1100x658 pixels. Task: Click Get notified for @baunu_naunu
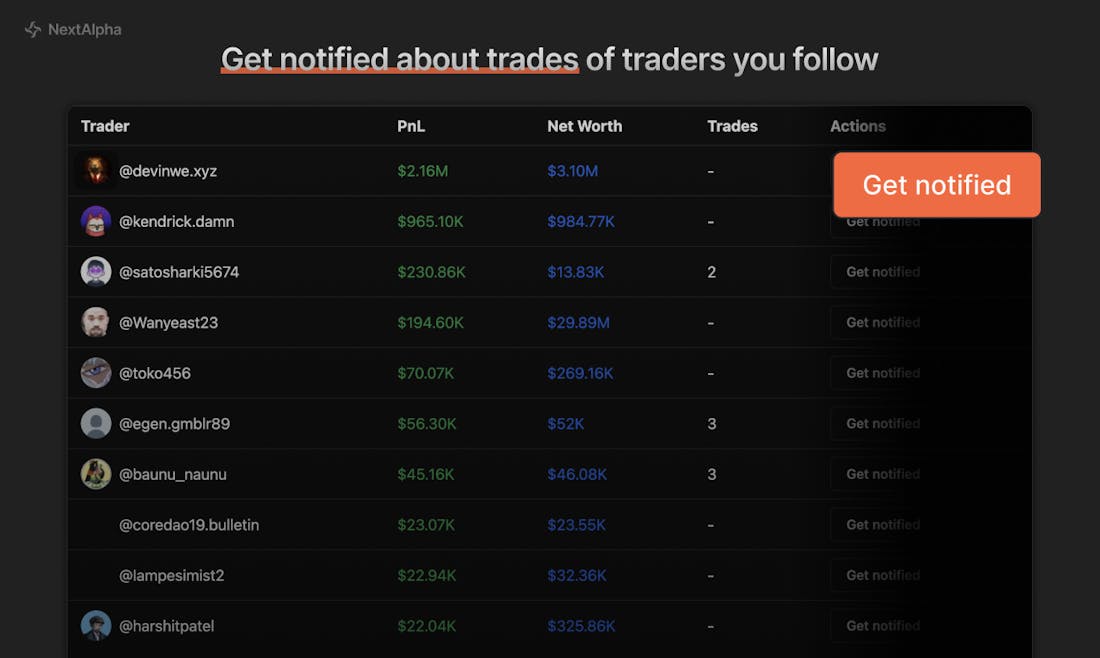[x=882, y=474]
